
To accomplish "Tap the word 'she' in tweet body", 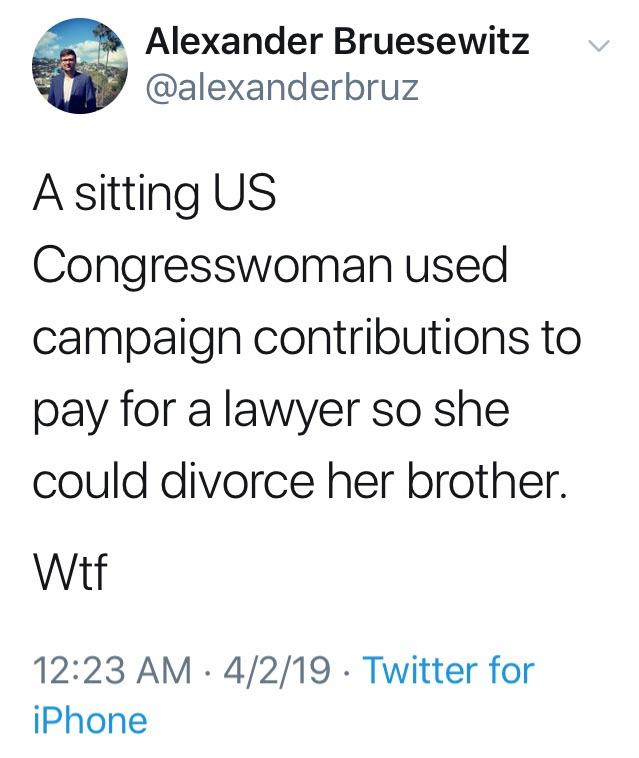I will pyautogui.click(x=471, y=409).
